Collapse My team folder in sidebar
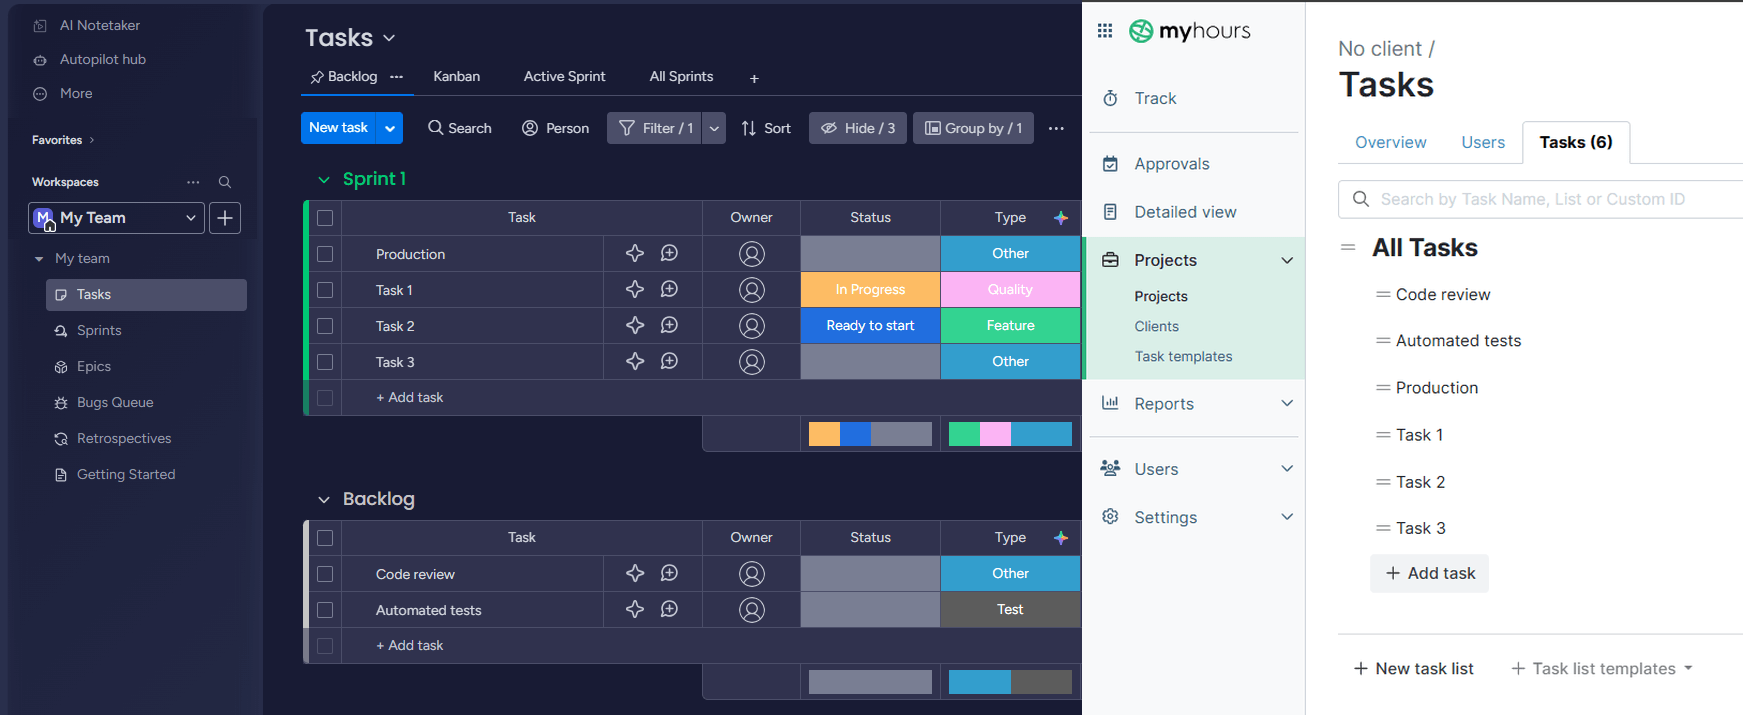 (39, 259)
